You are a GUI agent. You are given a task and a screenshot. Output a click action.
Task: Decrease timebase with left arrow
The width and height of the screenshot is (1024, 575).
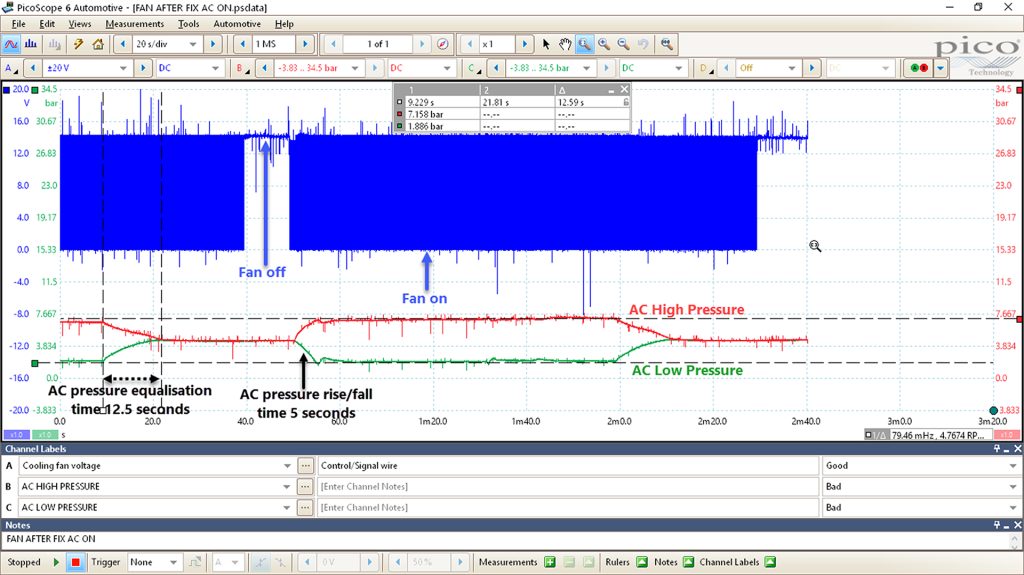[x=123, y=44]
